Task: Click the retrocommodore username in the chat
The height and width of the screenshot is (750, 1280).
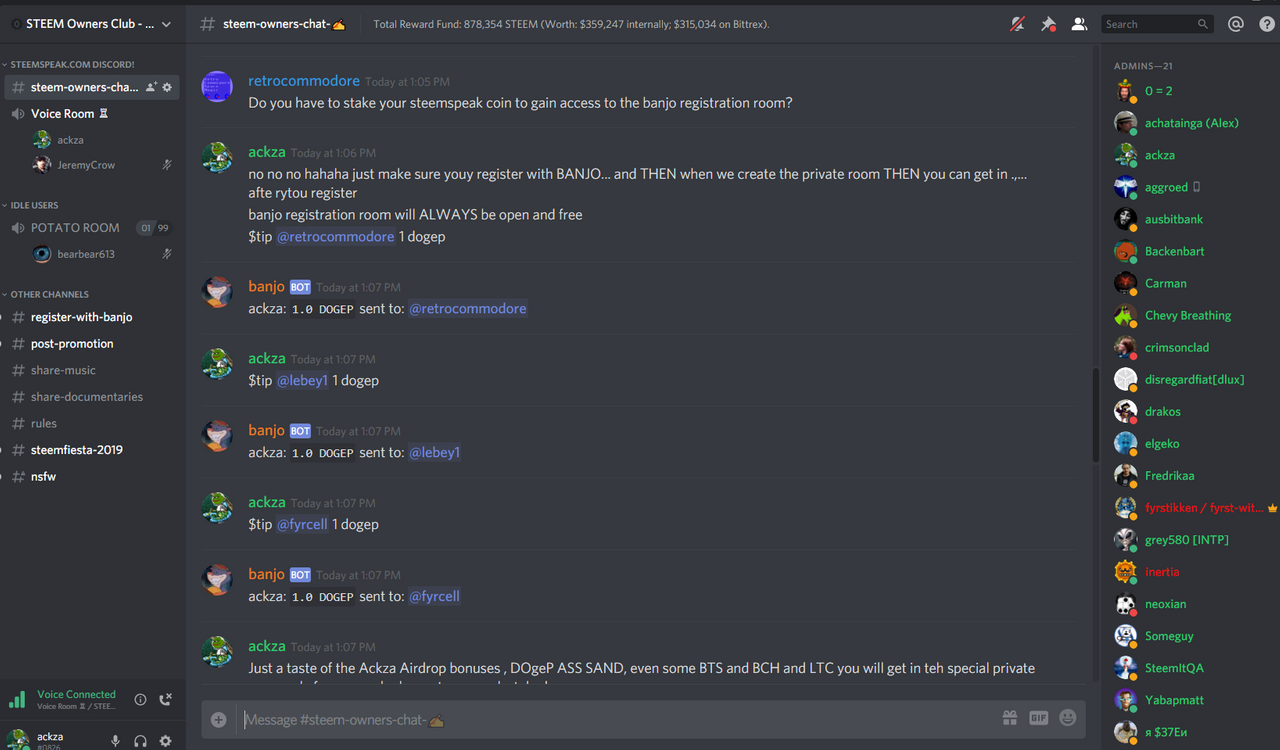Action: pyautogui.click(x=304, y=81)
